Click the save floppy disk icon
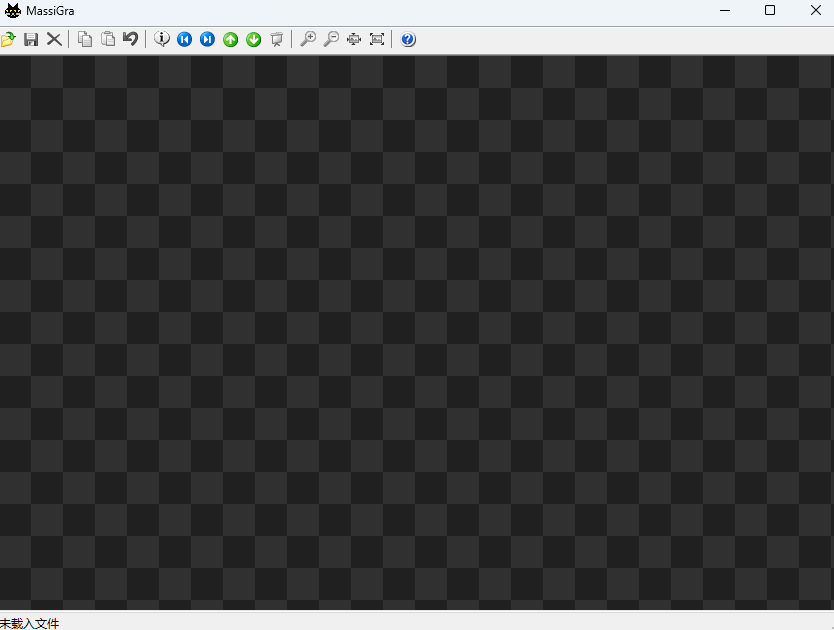 31,39
